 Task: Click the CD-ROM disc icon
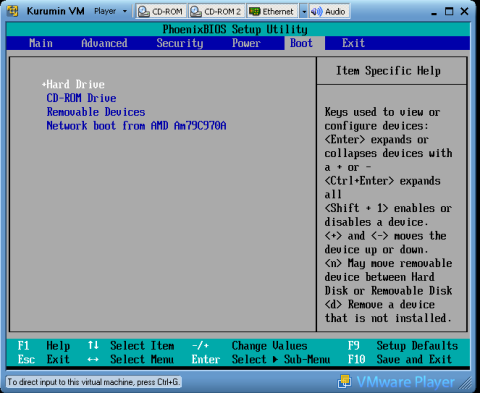coord(143,12)
